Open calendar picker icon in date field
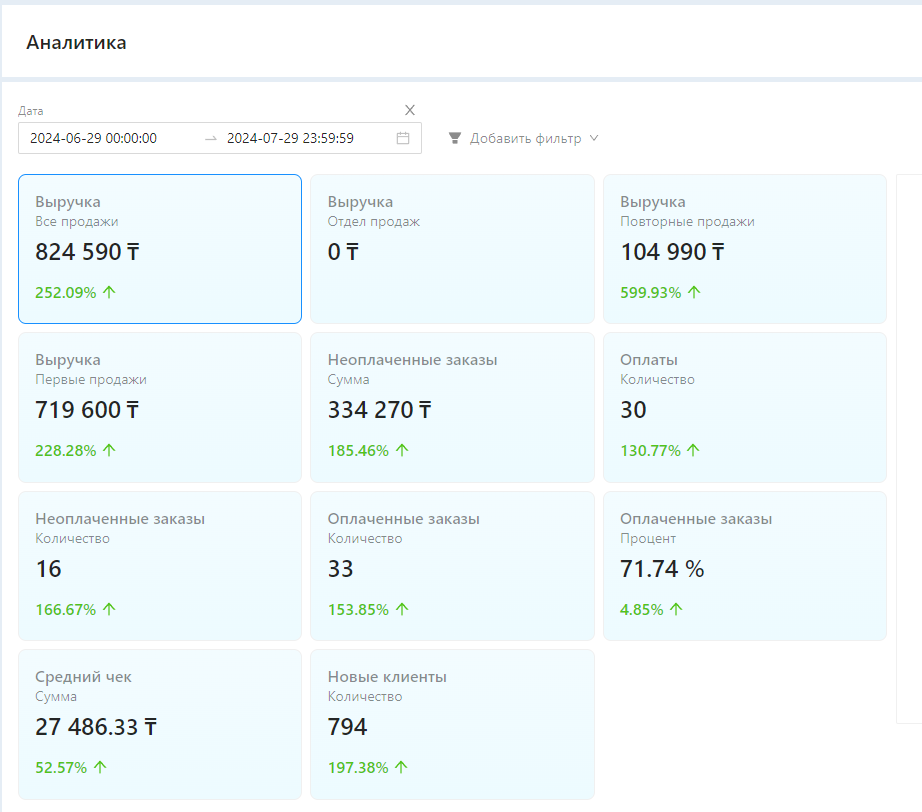 (x=403, y=138)
